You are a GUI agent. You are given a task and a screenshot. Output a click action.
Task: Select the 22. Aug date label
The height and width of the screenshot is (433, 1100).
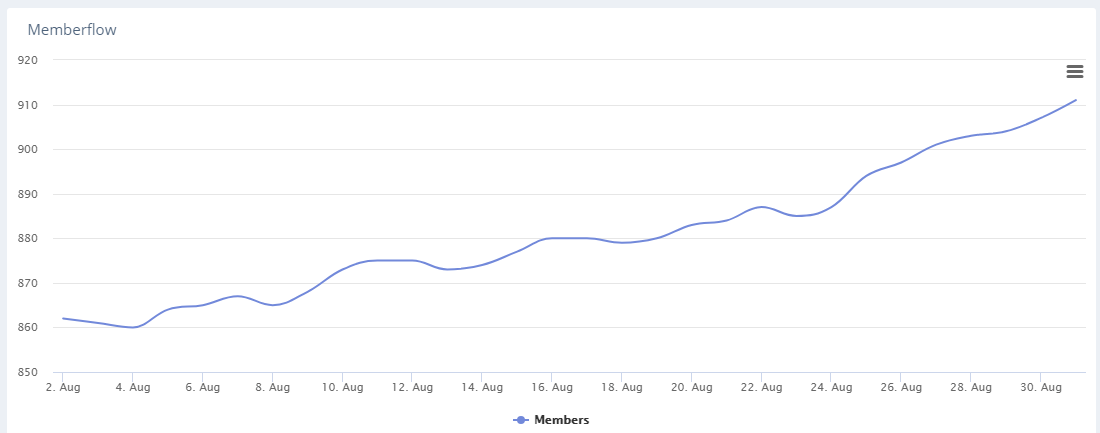[761, 386]
